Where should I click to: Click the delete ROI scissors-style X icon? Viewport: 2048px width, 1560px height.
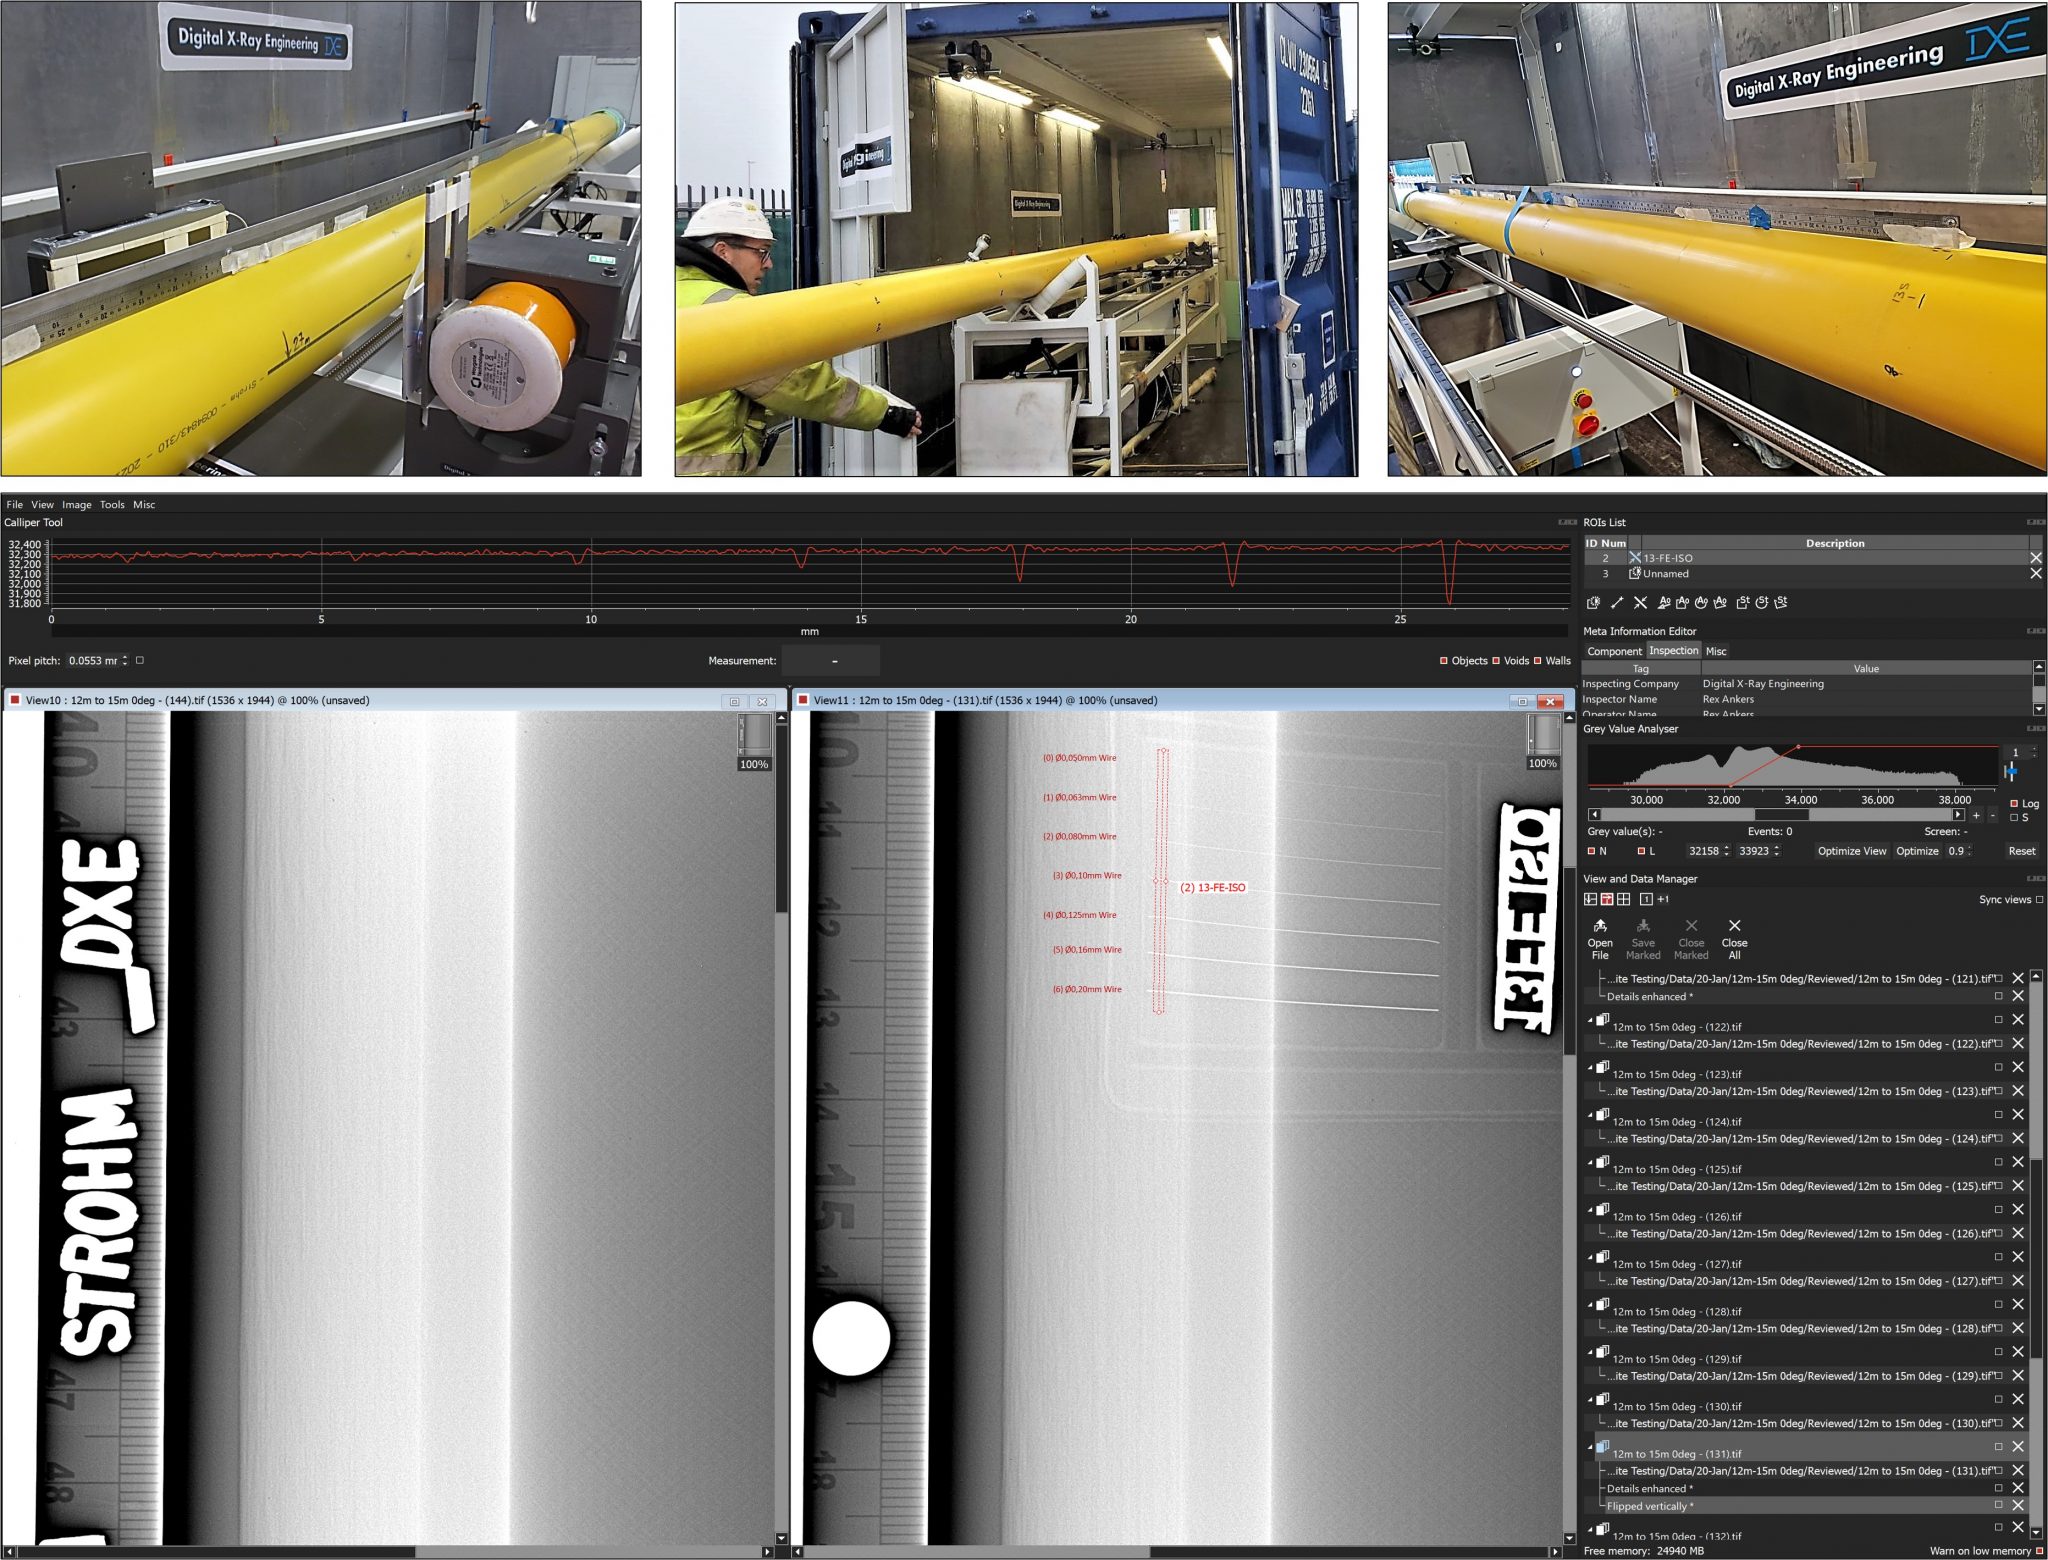tap(1640, 603)
